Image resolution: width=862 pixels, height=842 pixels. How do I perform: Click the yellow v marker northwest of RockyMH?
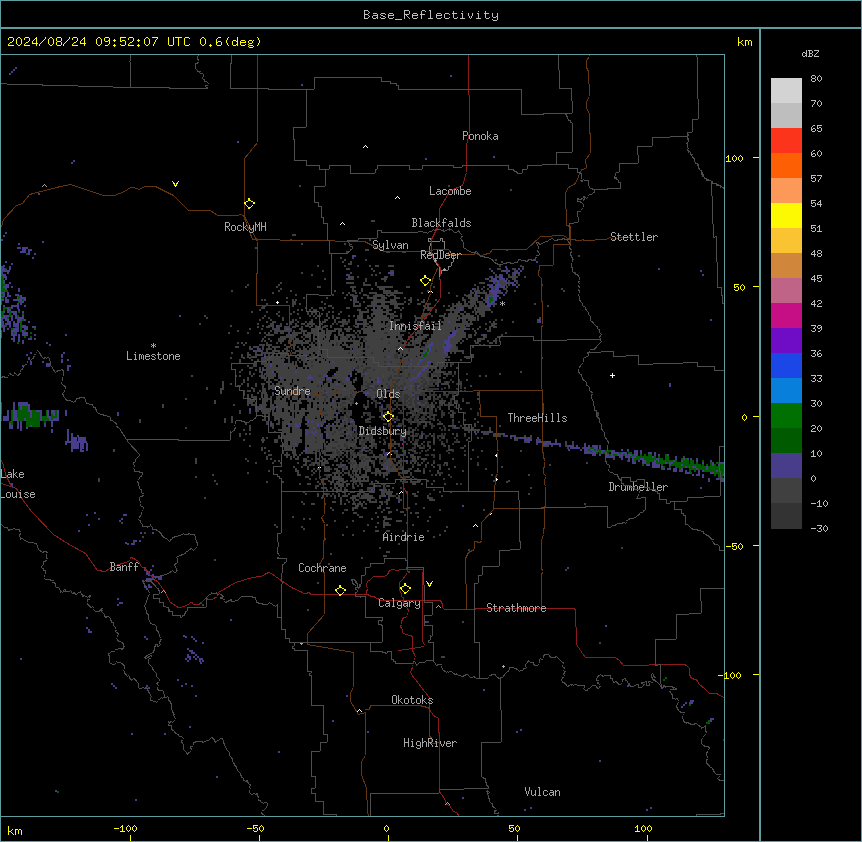[x=175, y=184]
